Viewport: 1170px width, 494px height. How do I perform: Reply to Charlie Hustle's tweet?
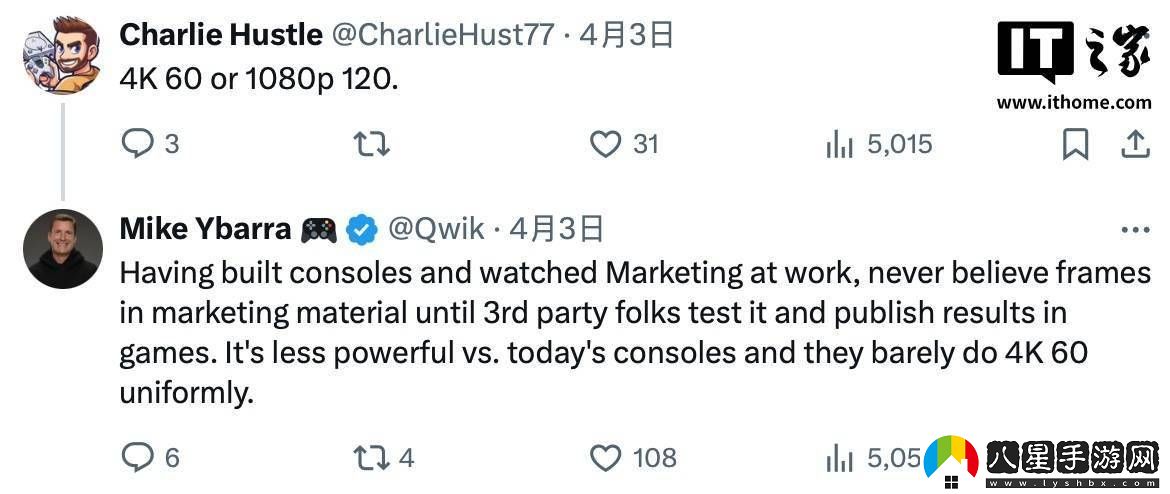[136, 145]
